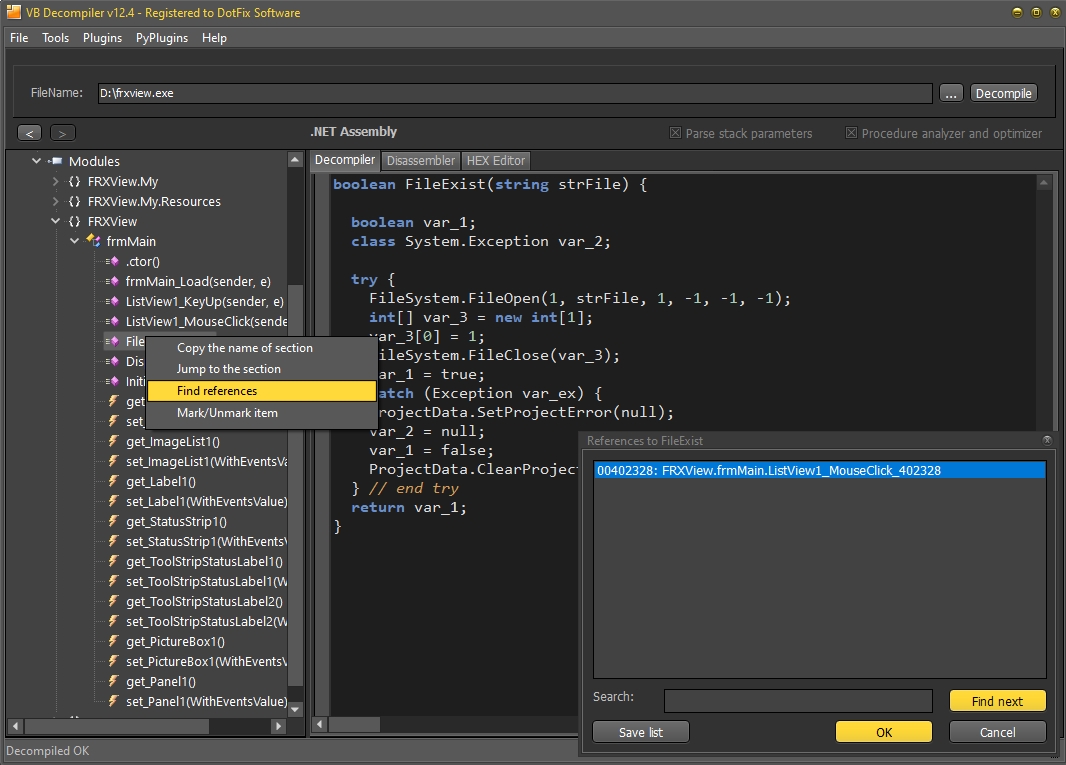The width and height of the screenshot is (1066, 765).
Task: Click the ListView1_KeyUp method icon
Action: [x=113, y=301]
